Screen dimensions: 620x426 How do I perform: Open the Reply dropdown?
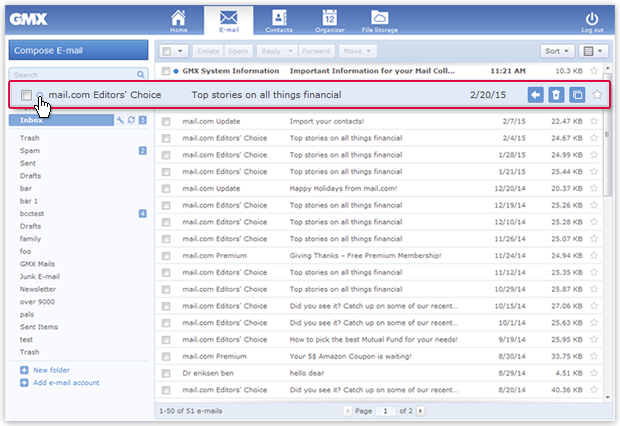[290, 51]
